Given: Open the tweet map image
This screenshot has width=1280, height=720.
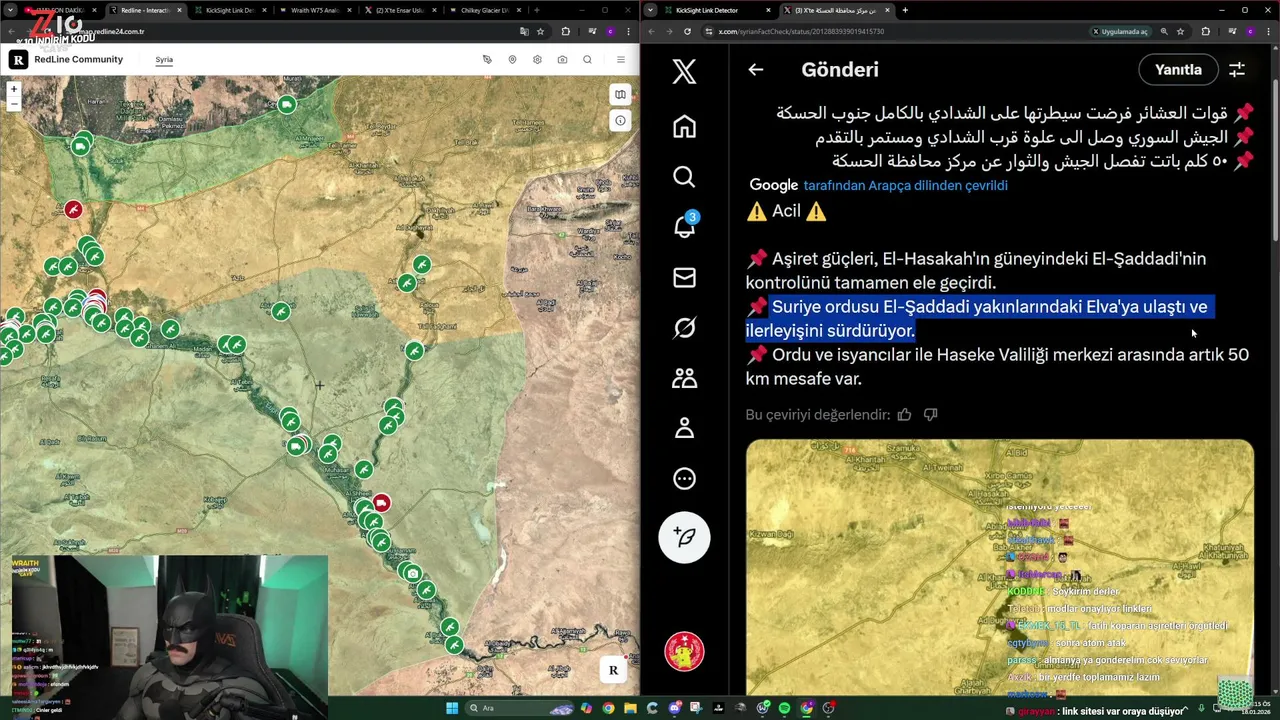Looking at the screenshot, I should (x=999, y=566).
